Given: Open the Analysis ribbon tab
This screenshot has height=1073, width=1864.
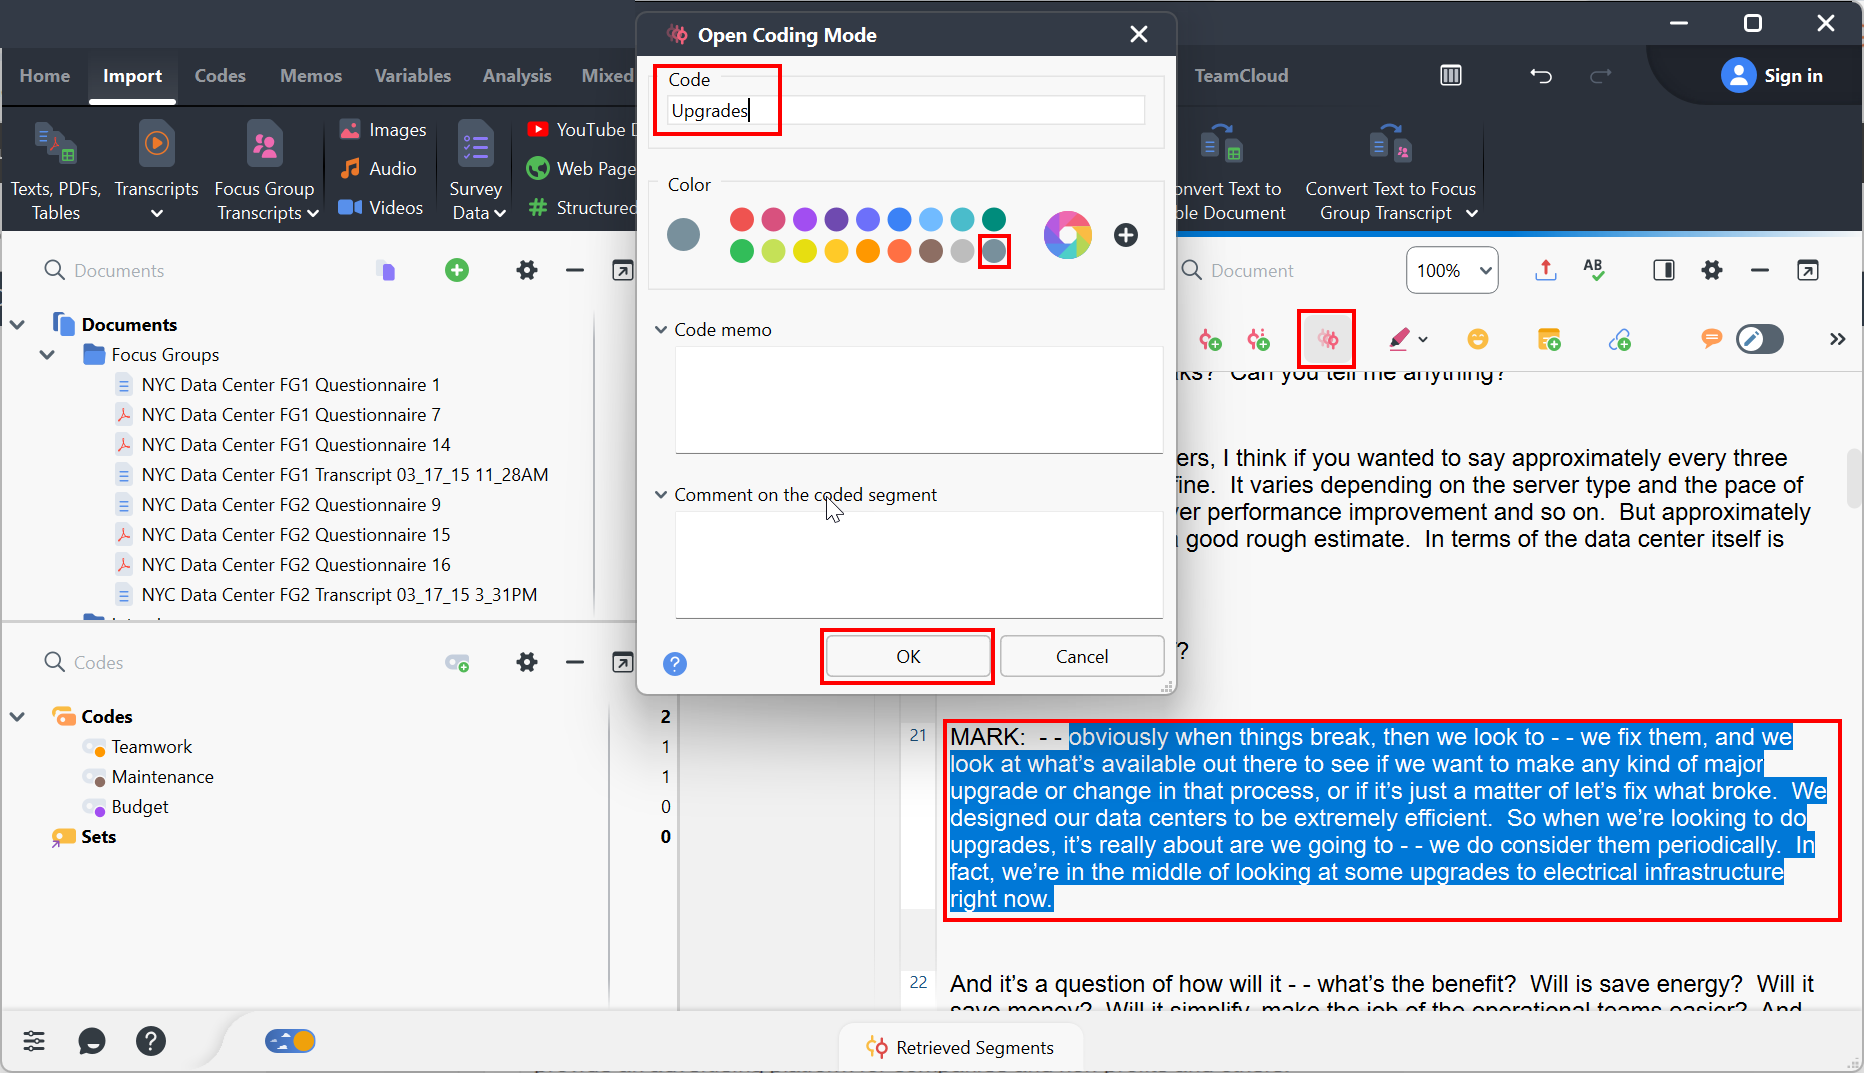Looking at the screenshot, I should pyautogui.click(x=517, y=75).
